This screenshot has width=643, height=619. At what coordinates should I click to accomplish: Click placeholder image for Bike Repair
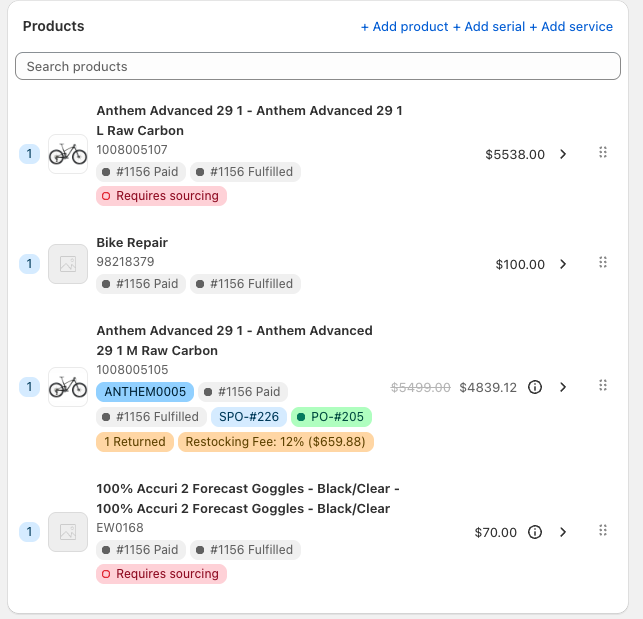68,264
